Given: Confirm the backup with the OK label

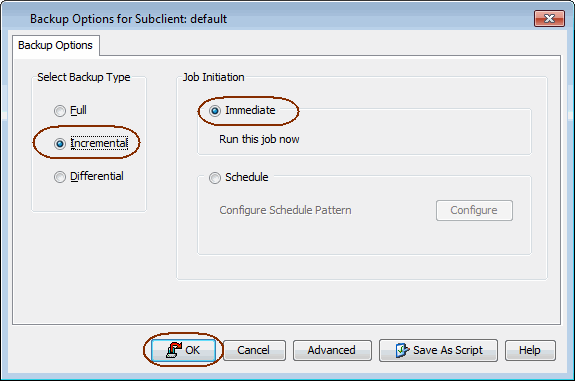Looking at the screenshot, I should point(193,350).
